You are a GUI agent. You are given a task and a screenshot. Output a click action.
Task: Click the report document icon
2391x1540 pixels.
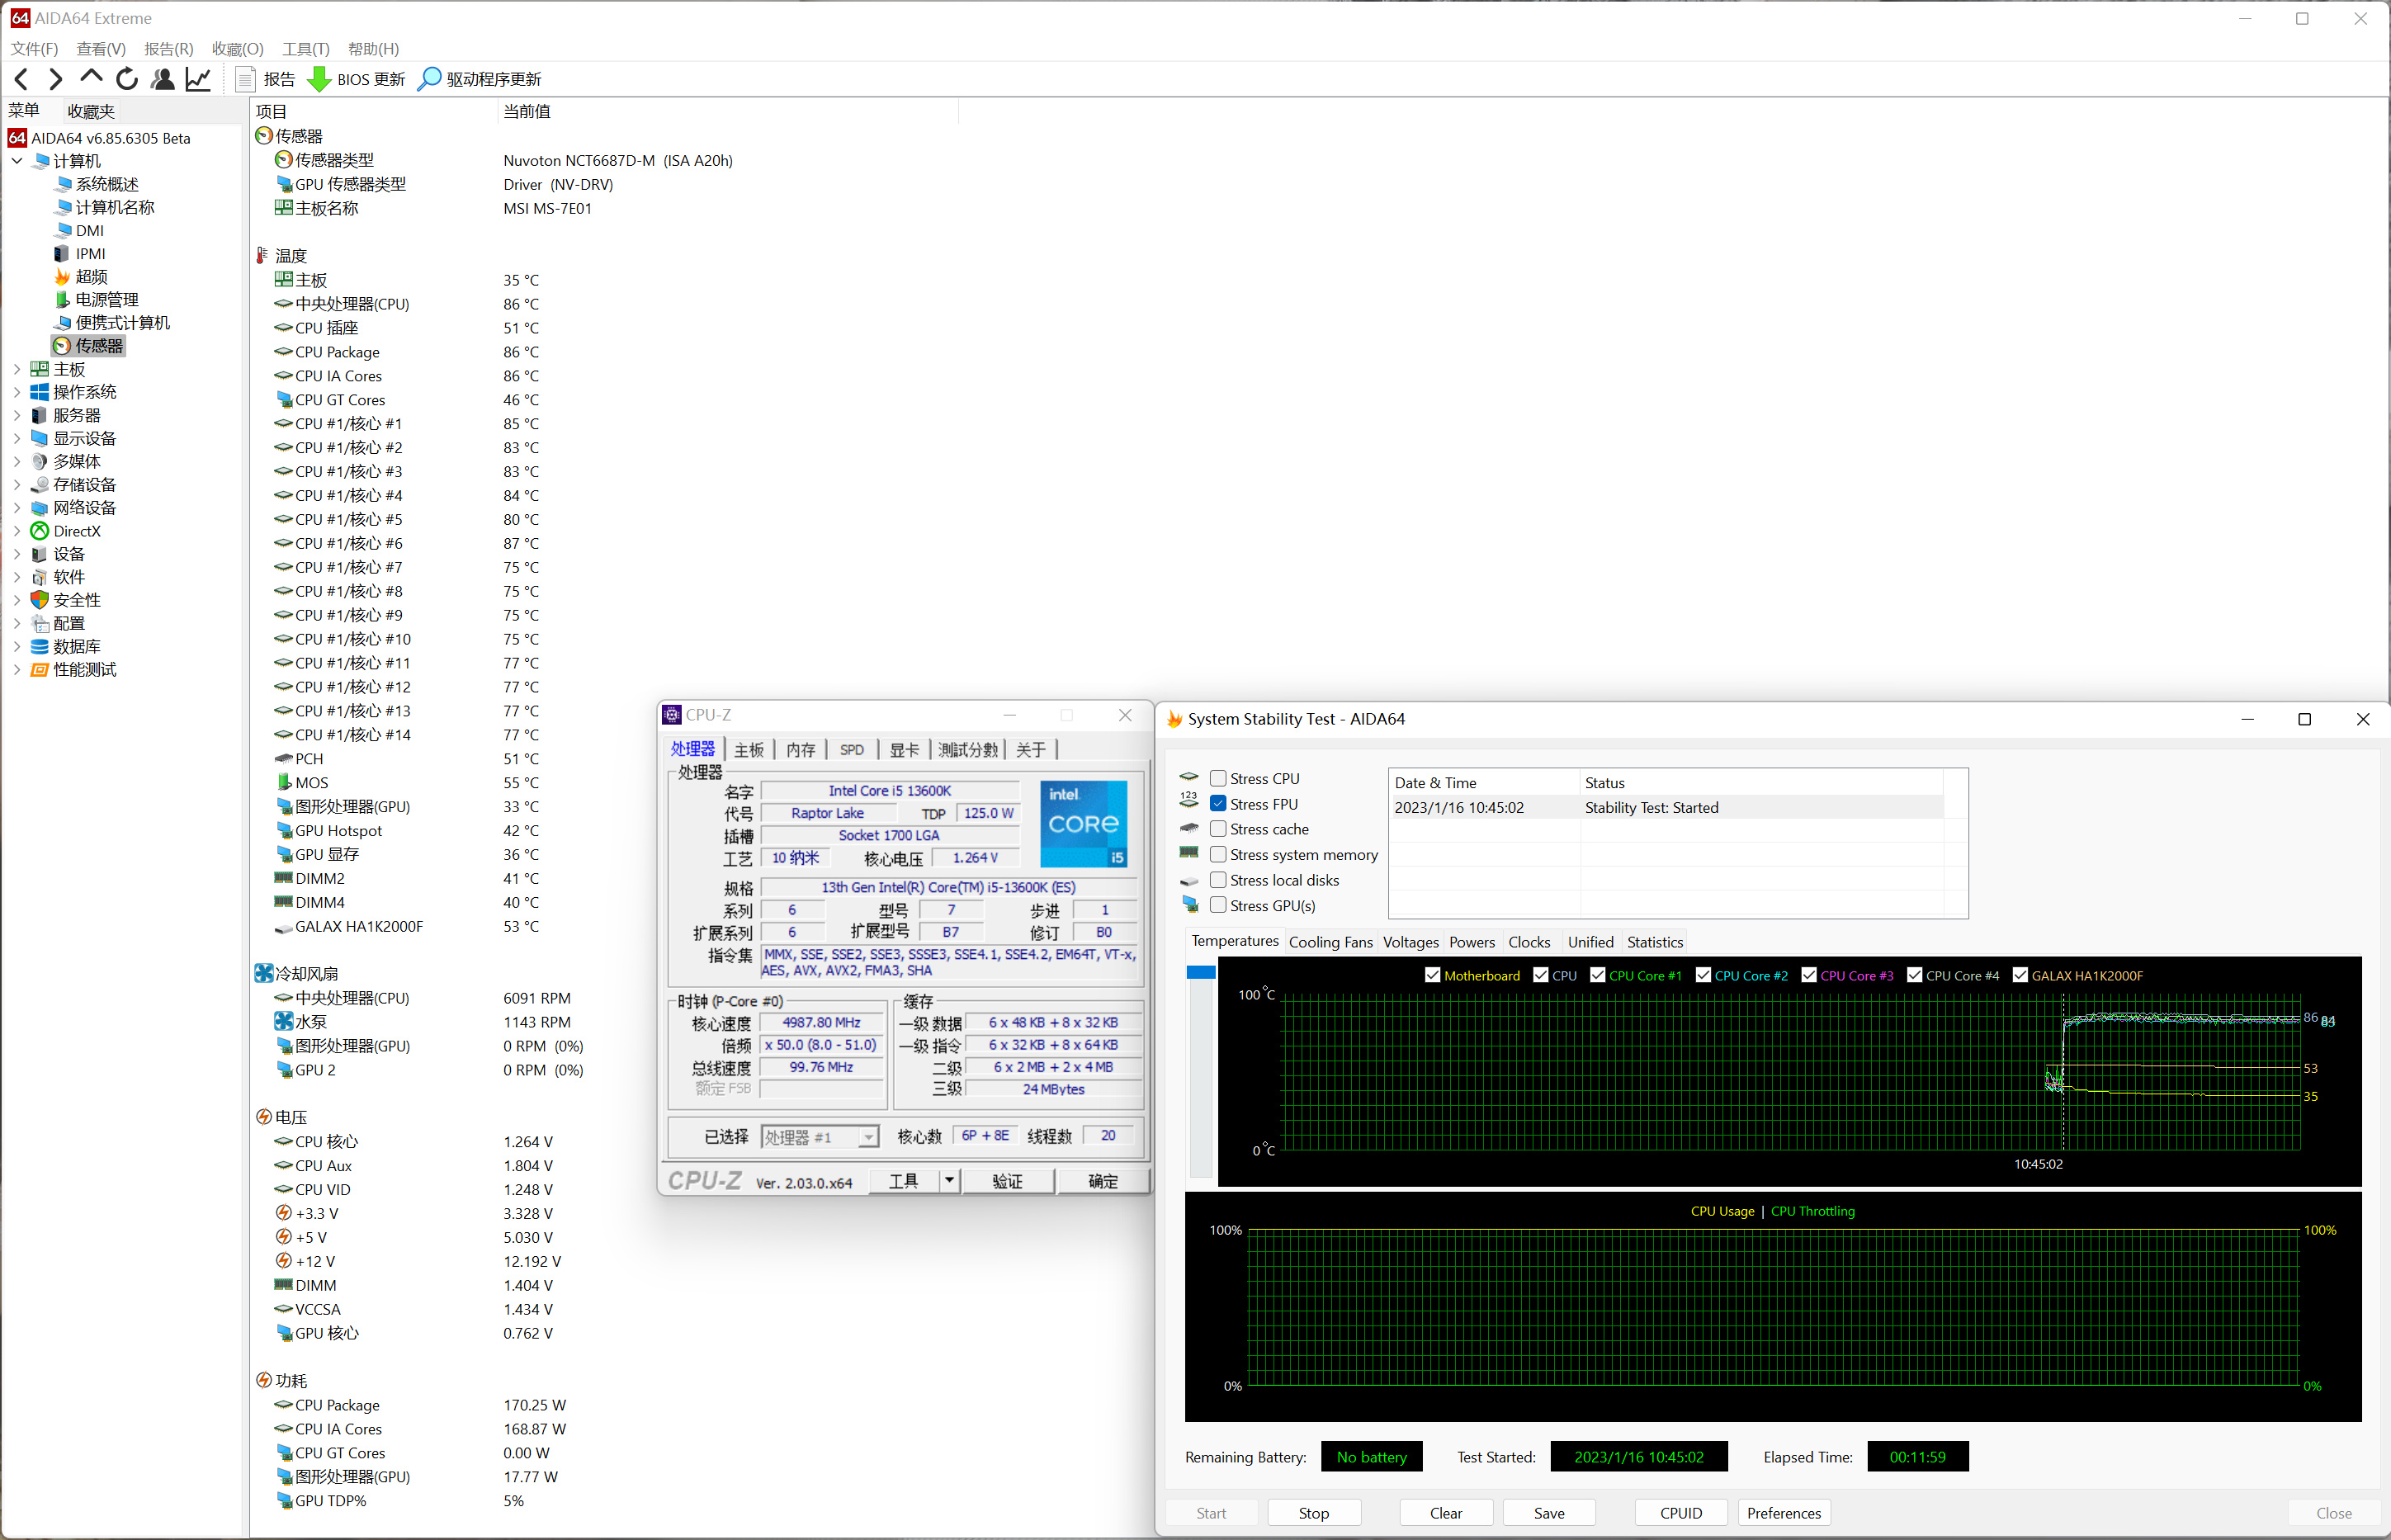tap(245, 79)
